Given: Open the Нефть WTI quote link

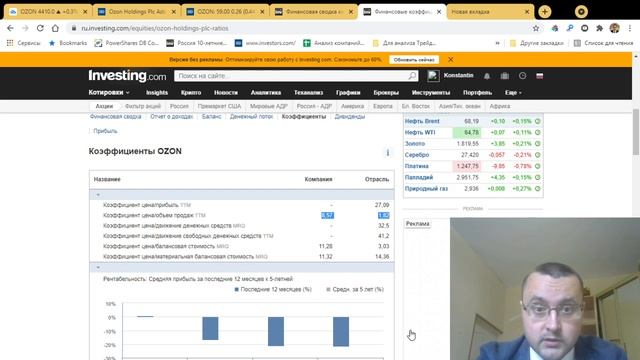Looking at the screenshot, I should [x=420, y=133].
